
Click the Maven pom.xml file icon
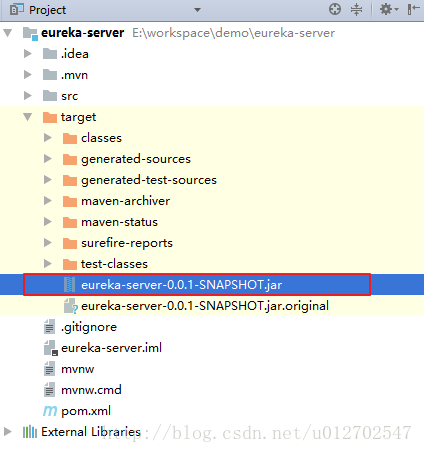pos(50,411)
